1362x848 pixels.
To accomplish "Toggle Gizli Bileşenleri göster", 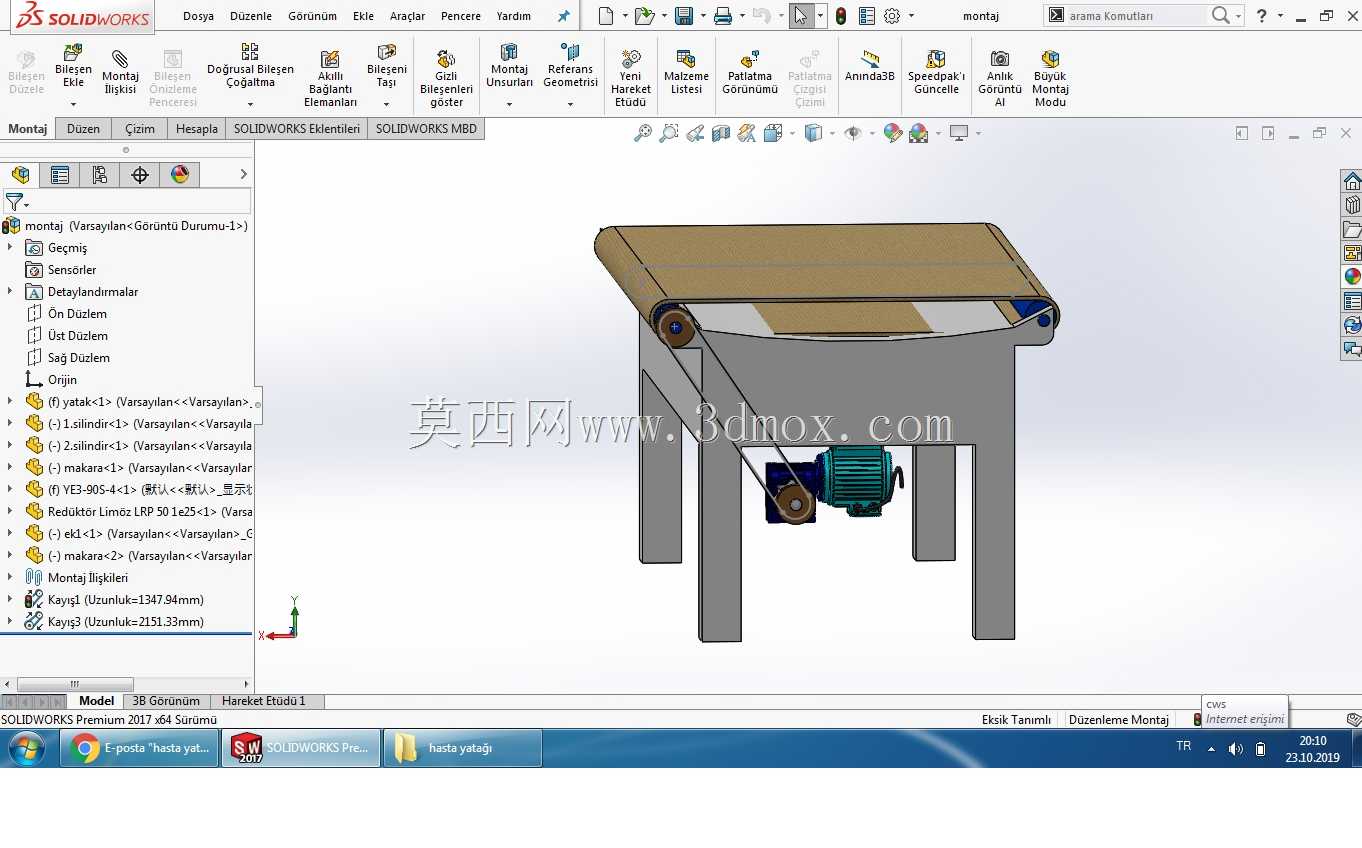I will click(446, 79).
